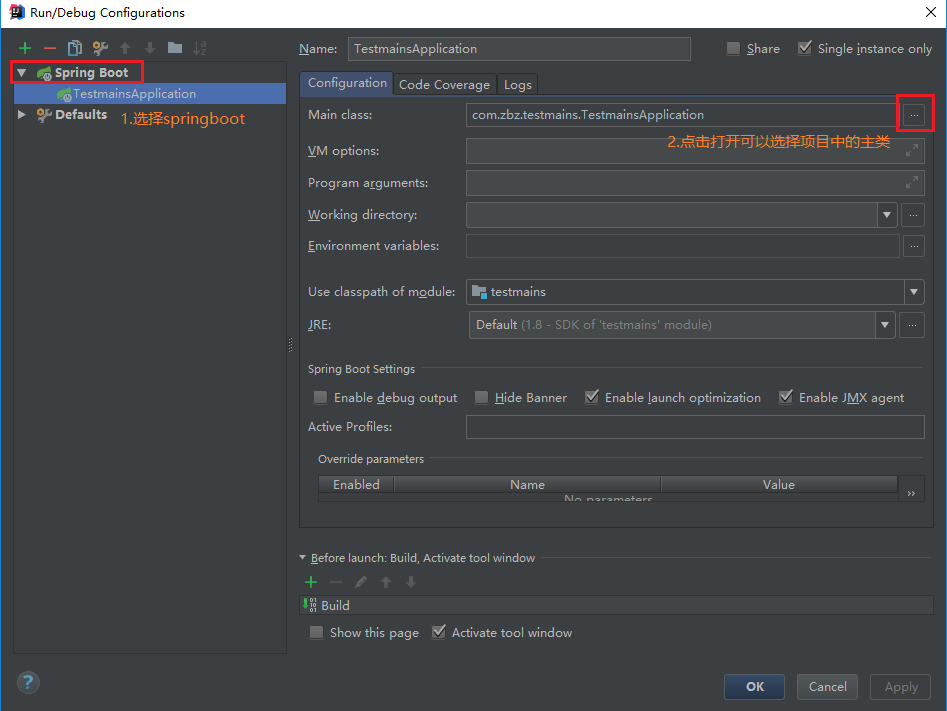This screenshot has width=947, height=711.
Task: Expand VM options field editor icon
Action: [912, 150]
